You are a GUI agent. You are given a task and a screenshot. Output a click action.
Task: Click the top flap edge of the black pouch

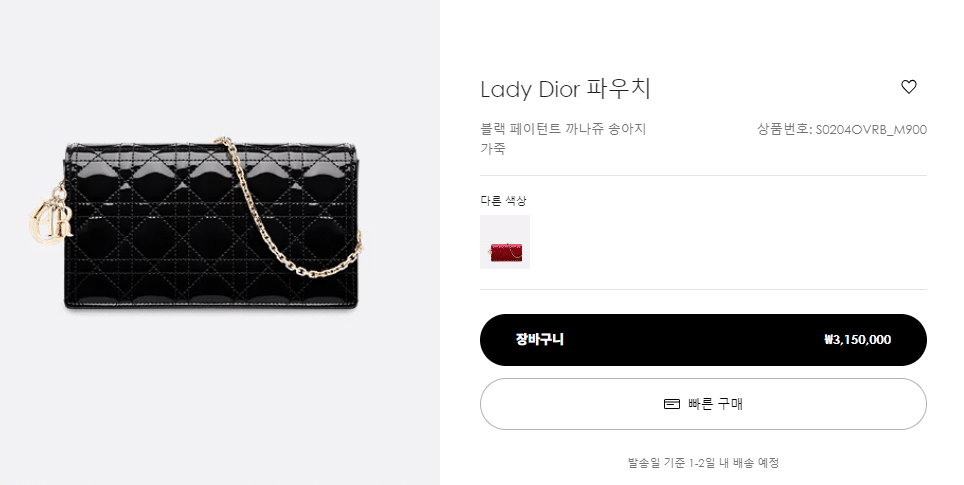pos(212,147)
